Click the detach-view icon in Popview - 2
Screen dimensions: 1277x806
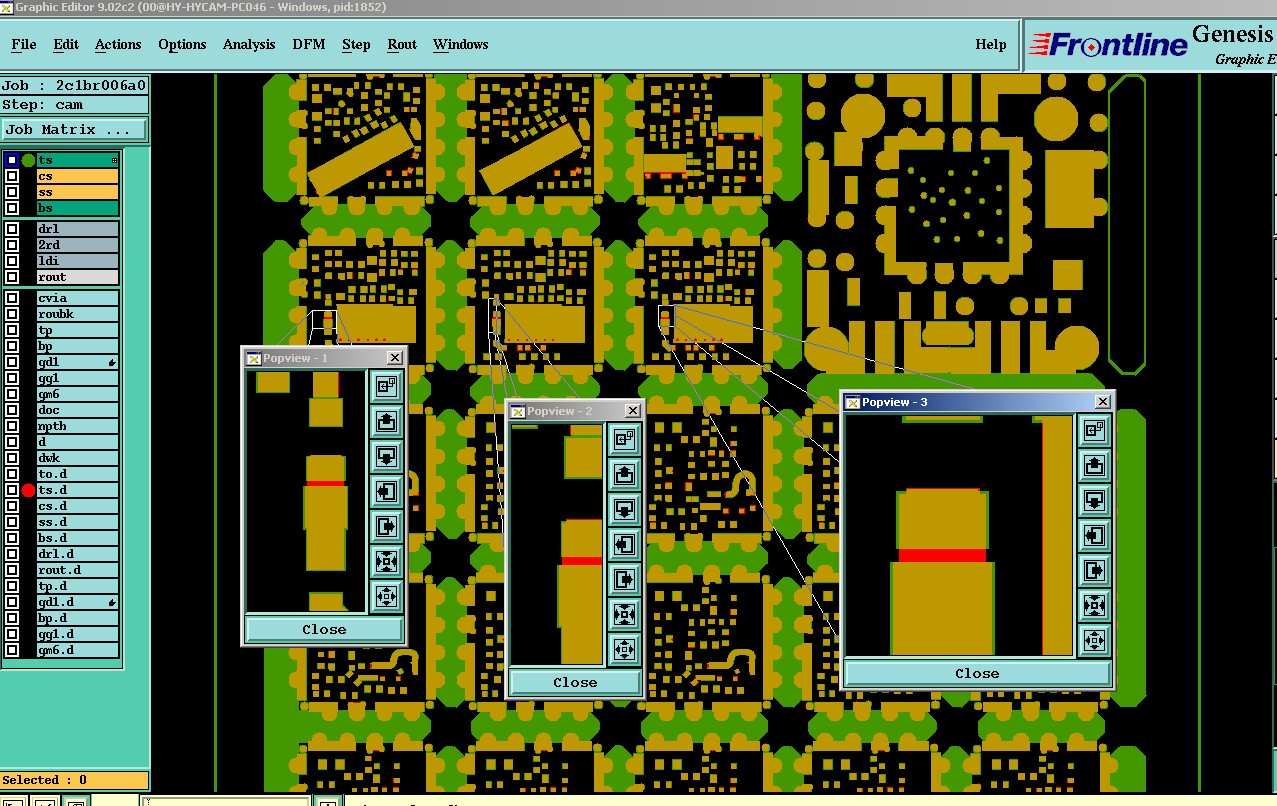click(x=624, y=439)
